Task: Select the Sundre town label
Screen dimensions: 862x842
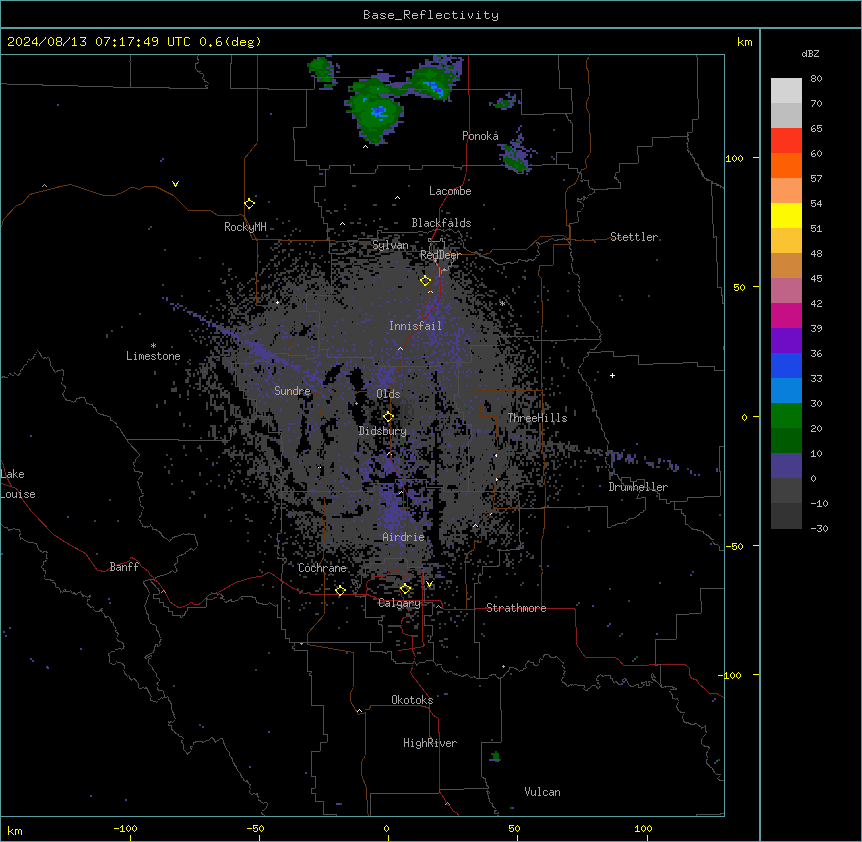Action: (x=292, y=391)
